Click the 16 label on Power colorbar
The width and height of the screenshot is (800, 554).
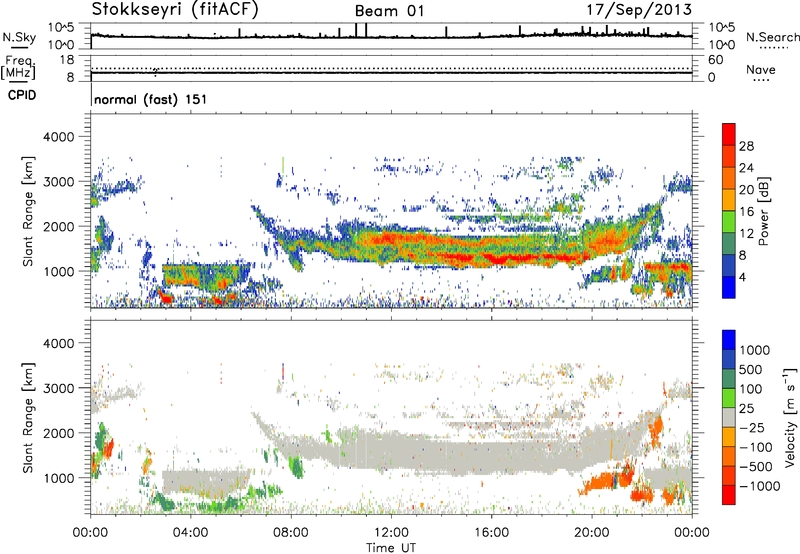point(746,212)
